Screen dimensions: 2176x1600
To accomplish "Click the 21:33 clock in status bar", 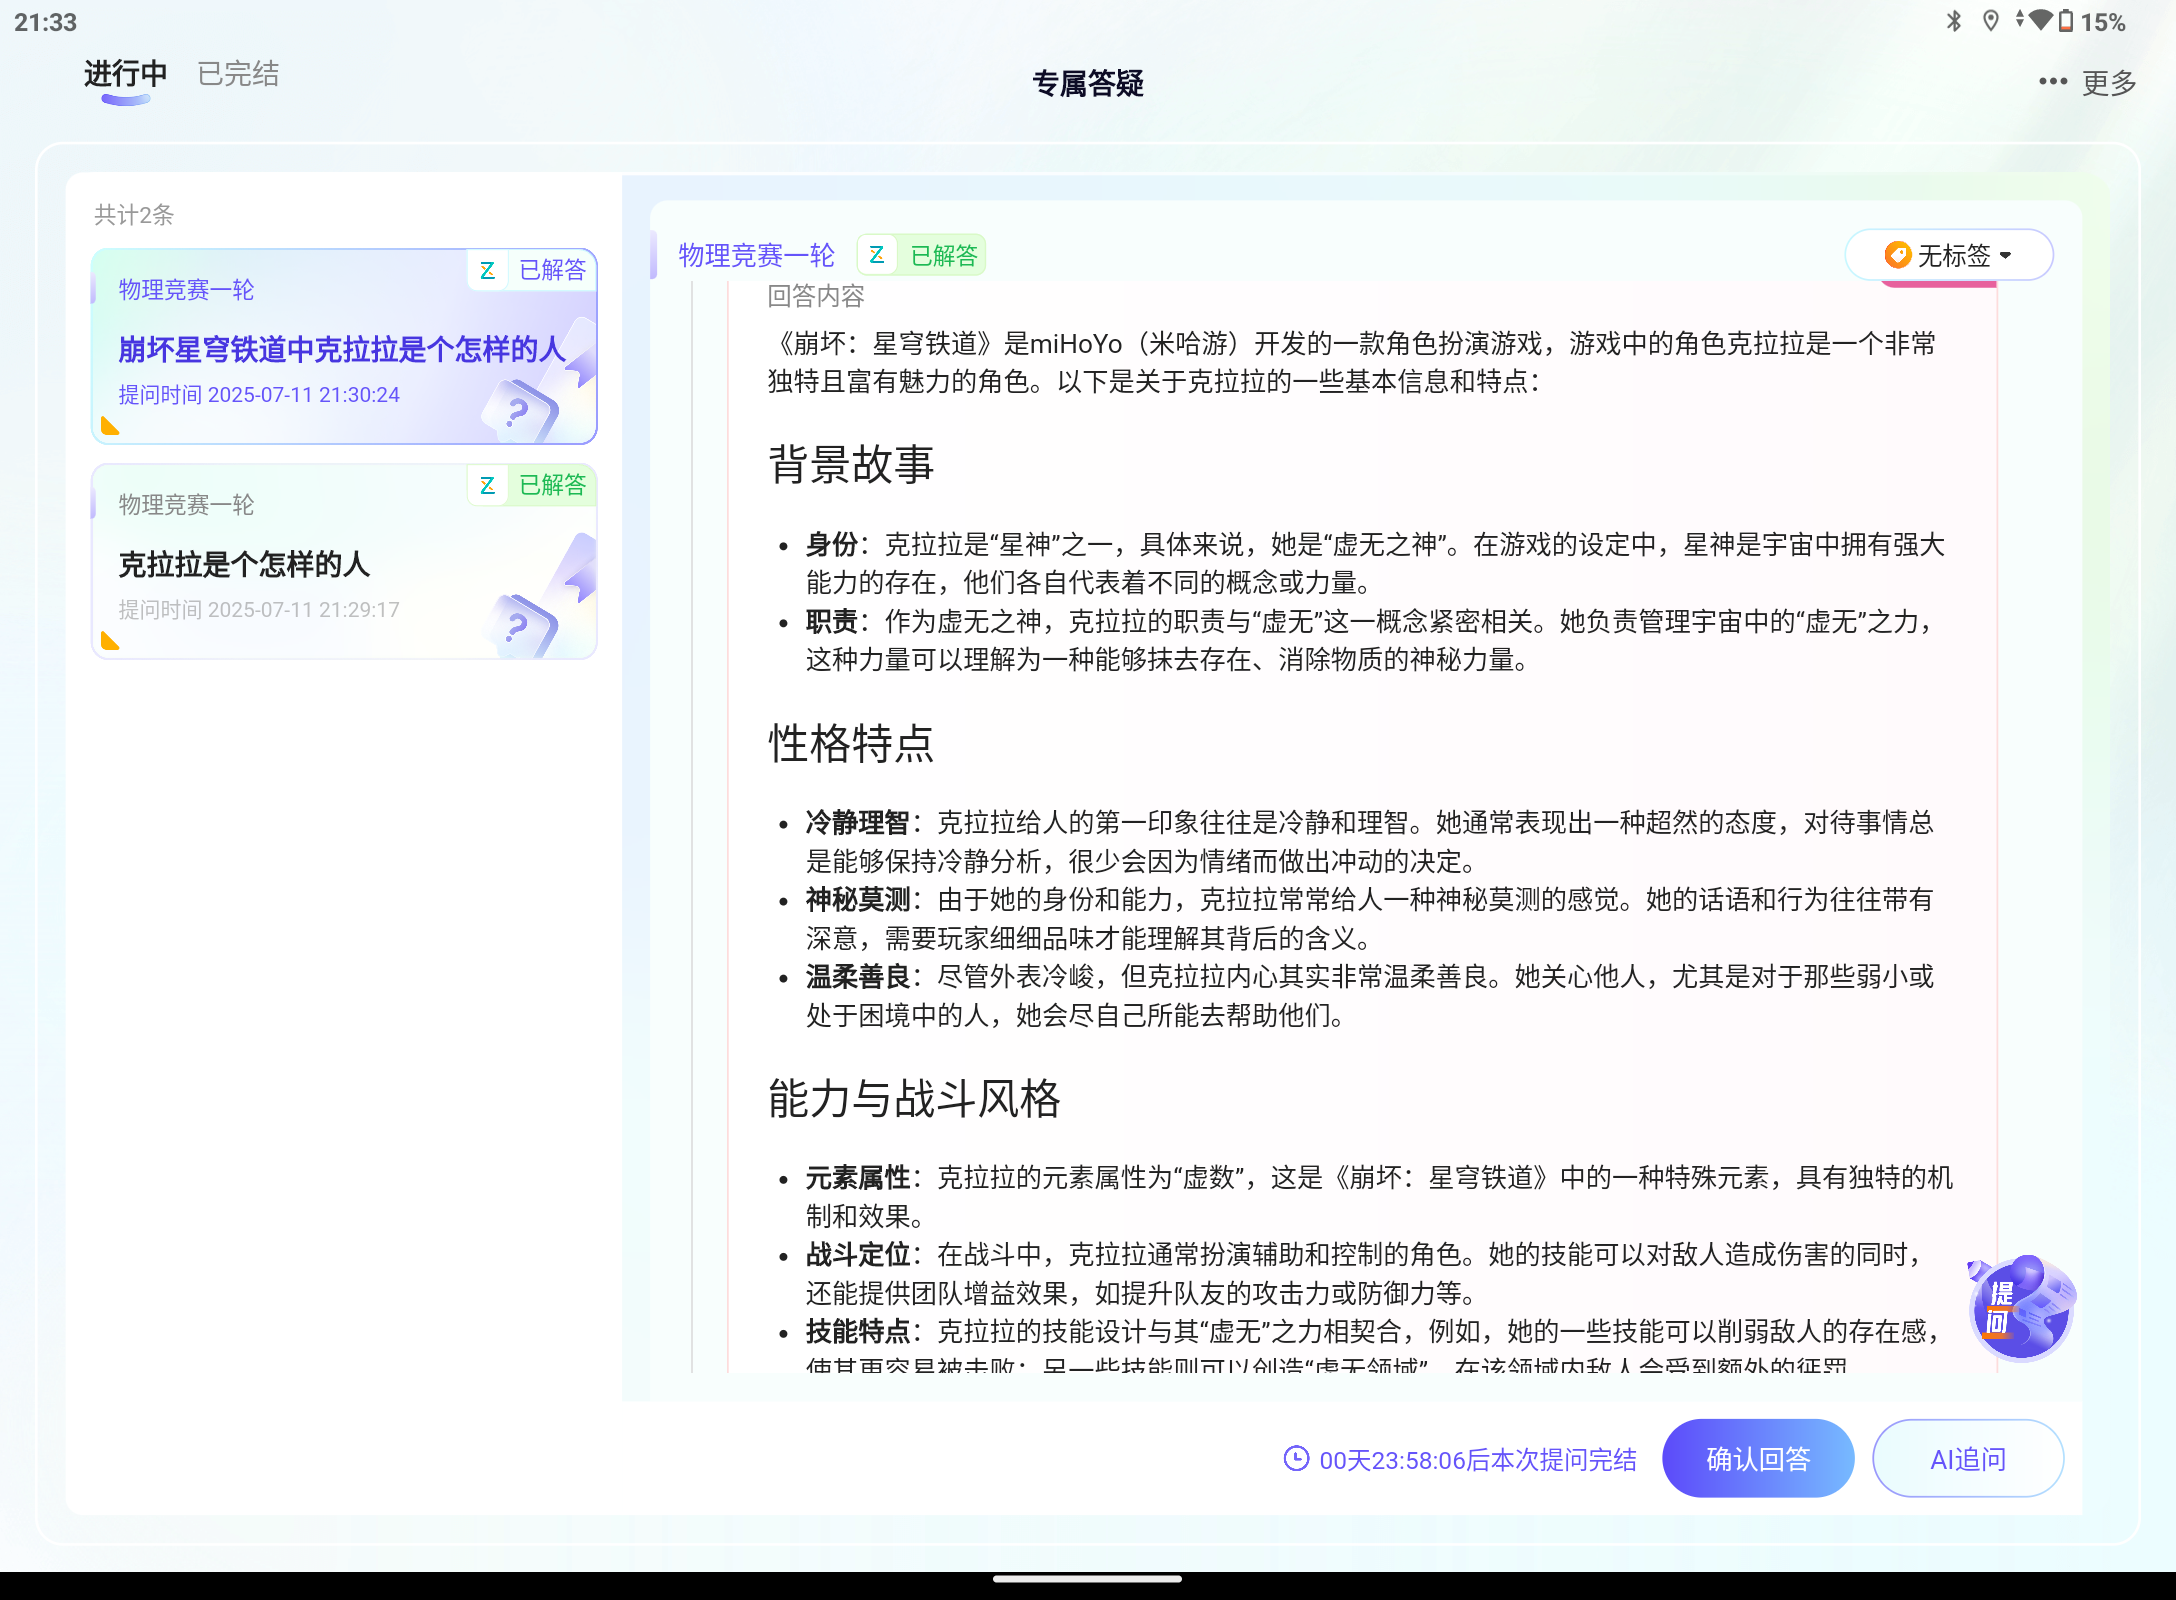I will 46,22.
